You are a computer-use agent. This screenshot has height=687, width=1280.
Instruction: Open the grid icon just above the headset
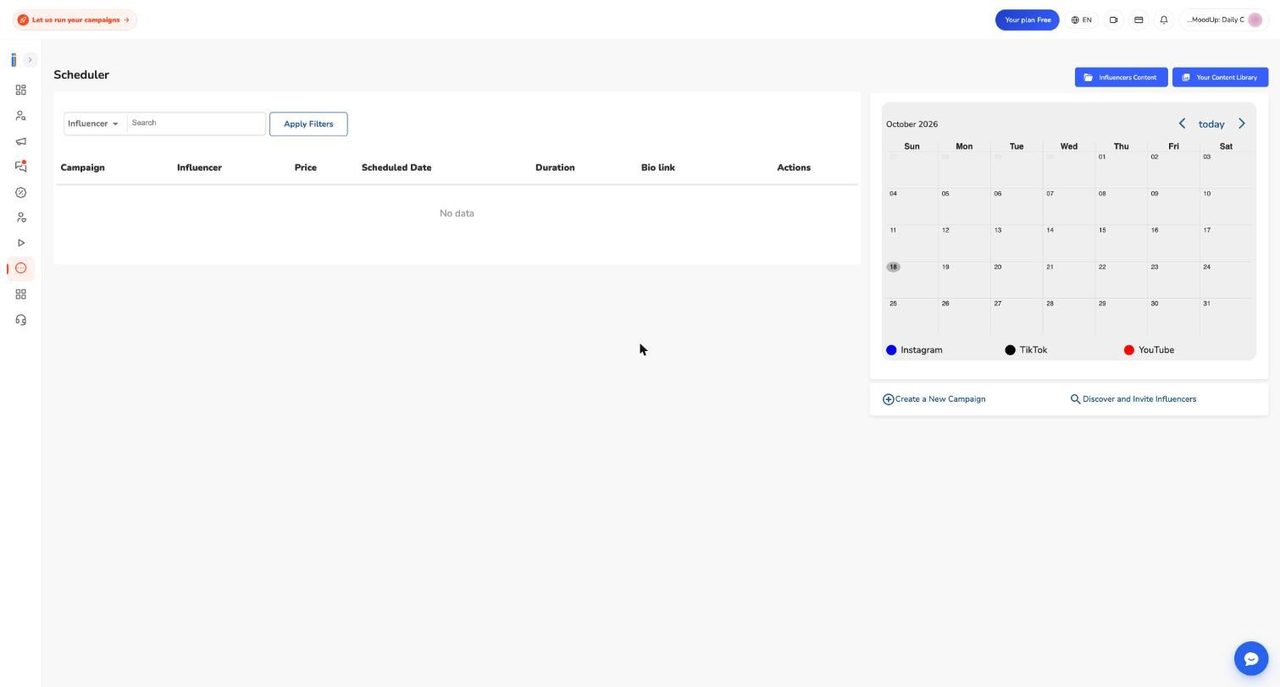pyautogui.click(x=21, y=294)
